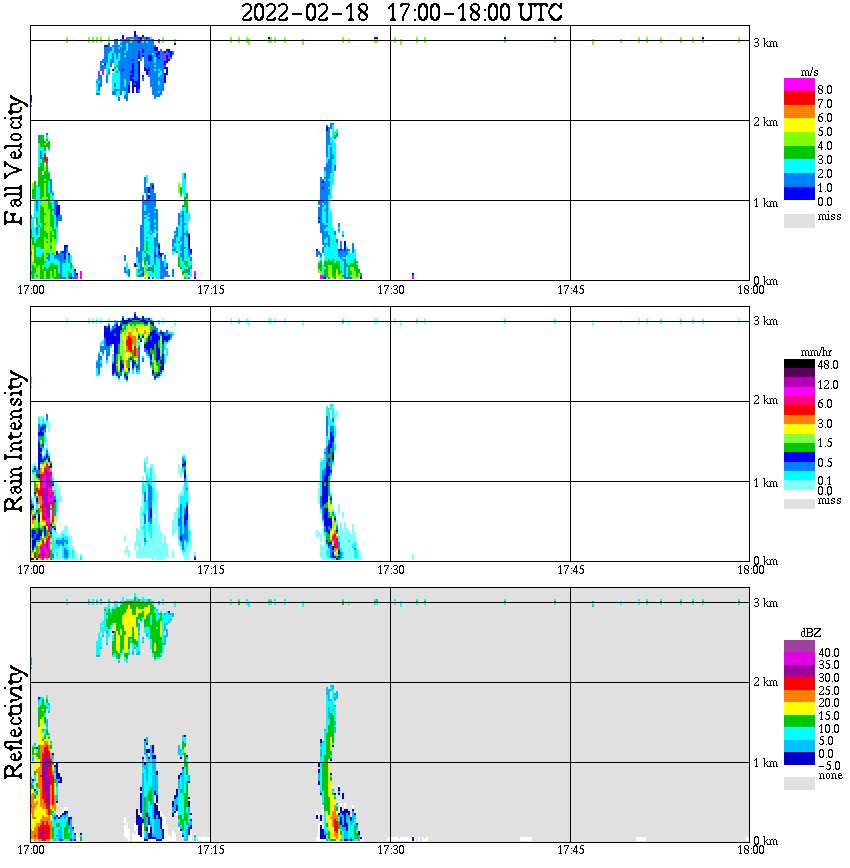Click the '5.0' value in the m/s legend
Viewport: 850px width, 868px height.
825,132
